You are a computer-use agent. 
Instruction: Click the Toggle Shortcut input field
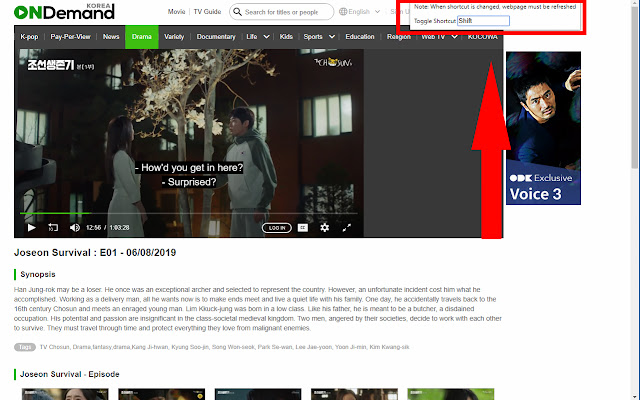point(483,20)
